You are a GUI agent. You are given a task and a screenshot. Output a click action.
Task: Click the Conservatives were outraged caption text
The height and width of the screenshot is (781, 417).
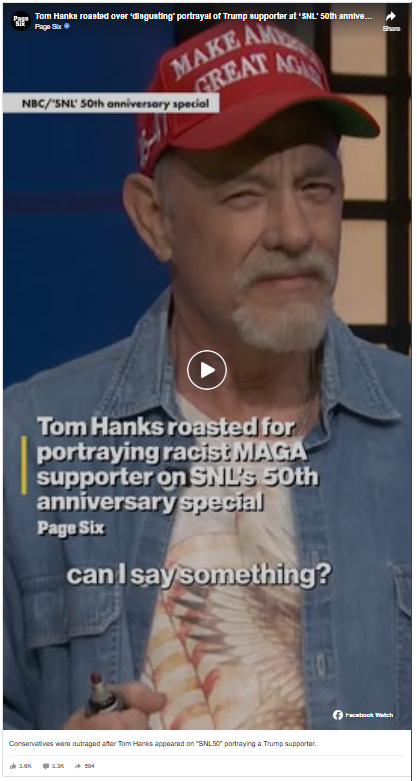[162, 744]
